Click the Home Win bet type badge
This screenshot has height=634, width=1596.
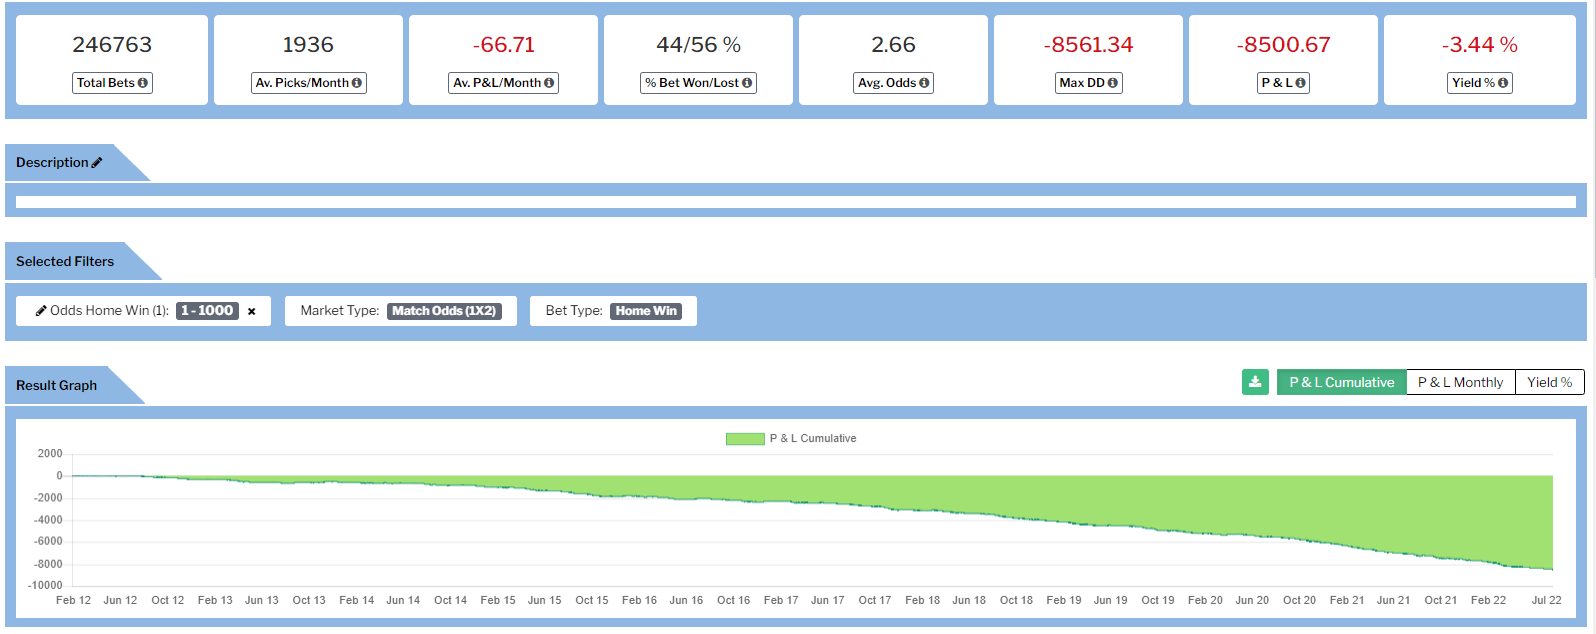pos(646,311)
